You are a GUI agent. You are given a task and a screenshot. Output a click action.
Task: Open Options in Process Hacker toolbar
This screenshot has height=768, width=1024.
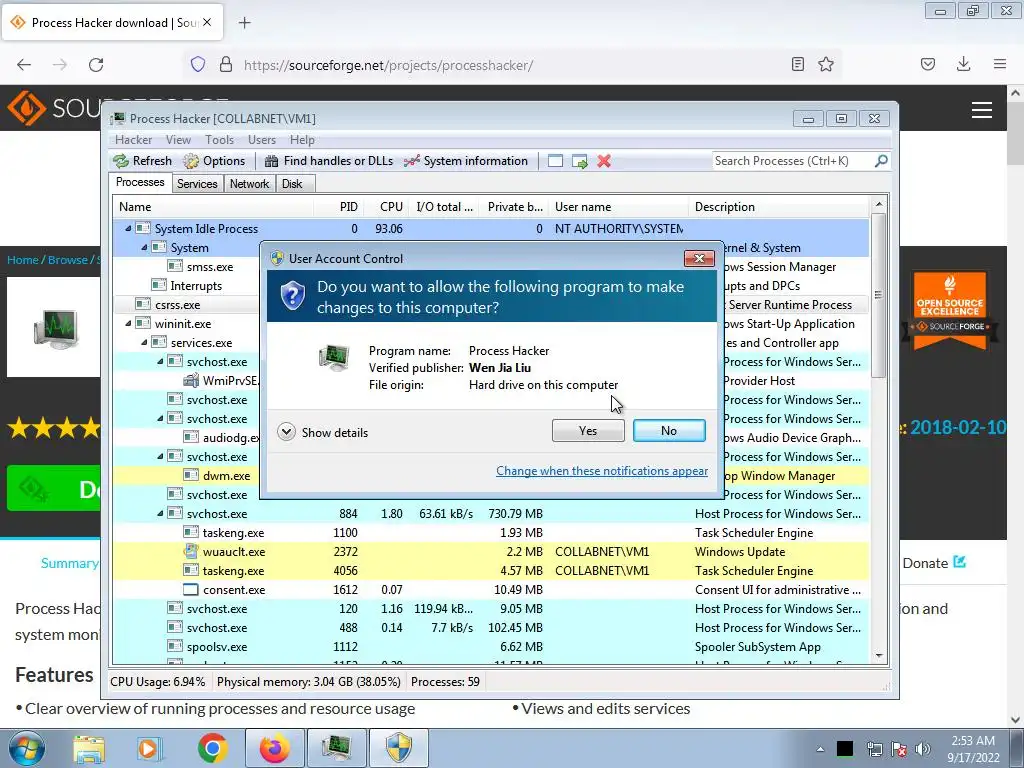tap(214, 161)
